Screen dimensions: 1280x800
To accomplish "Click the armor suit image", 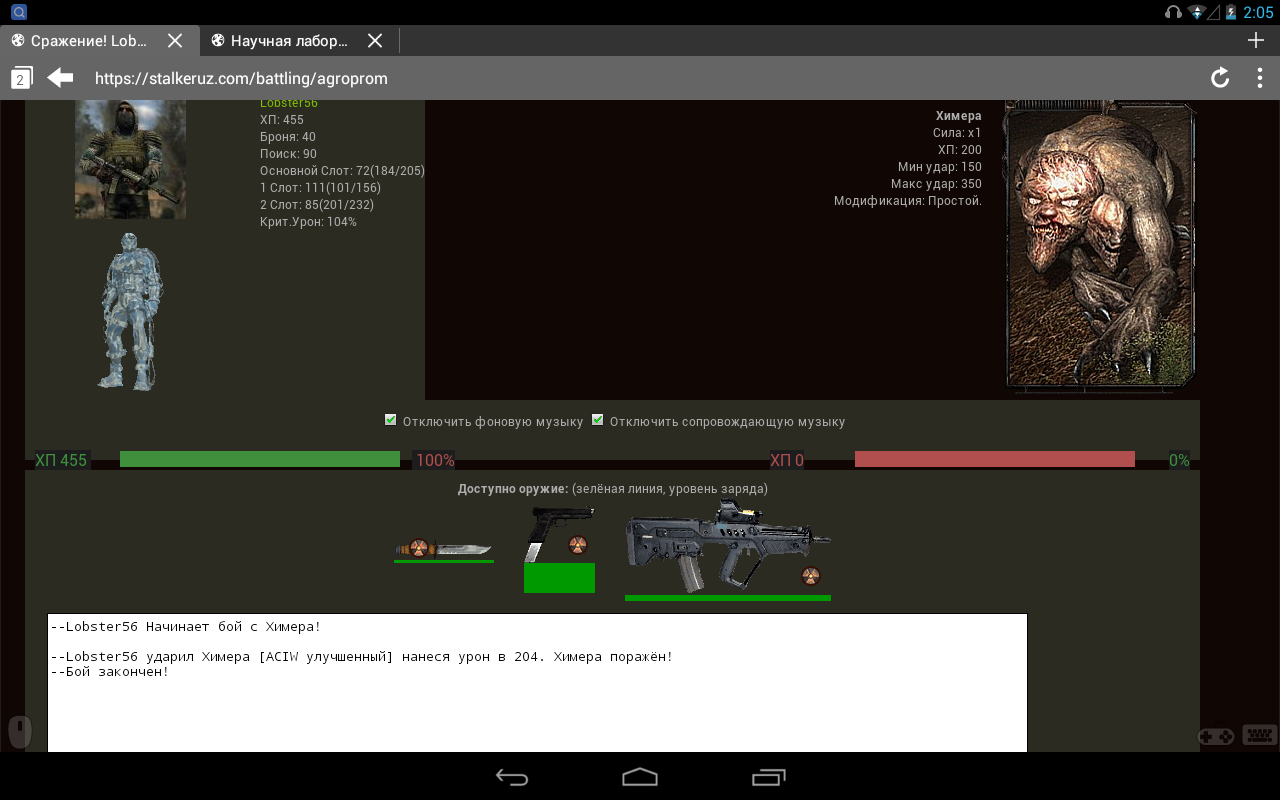I will [131, 312].
